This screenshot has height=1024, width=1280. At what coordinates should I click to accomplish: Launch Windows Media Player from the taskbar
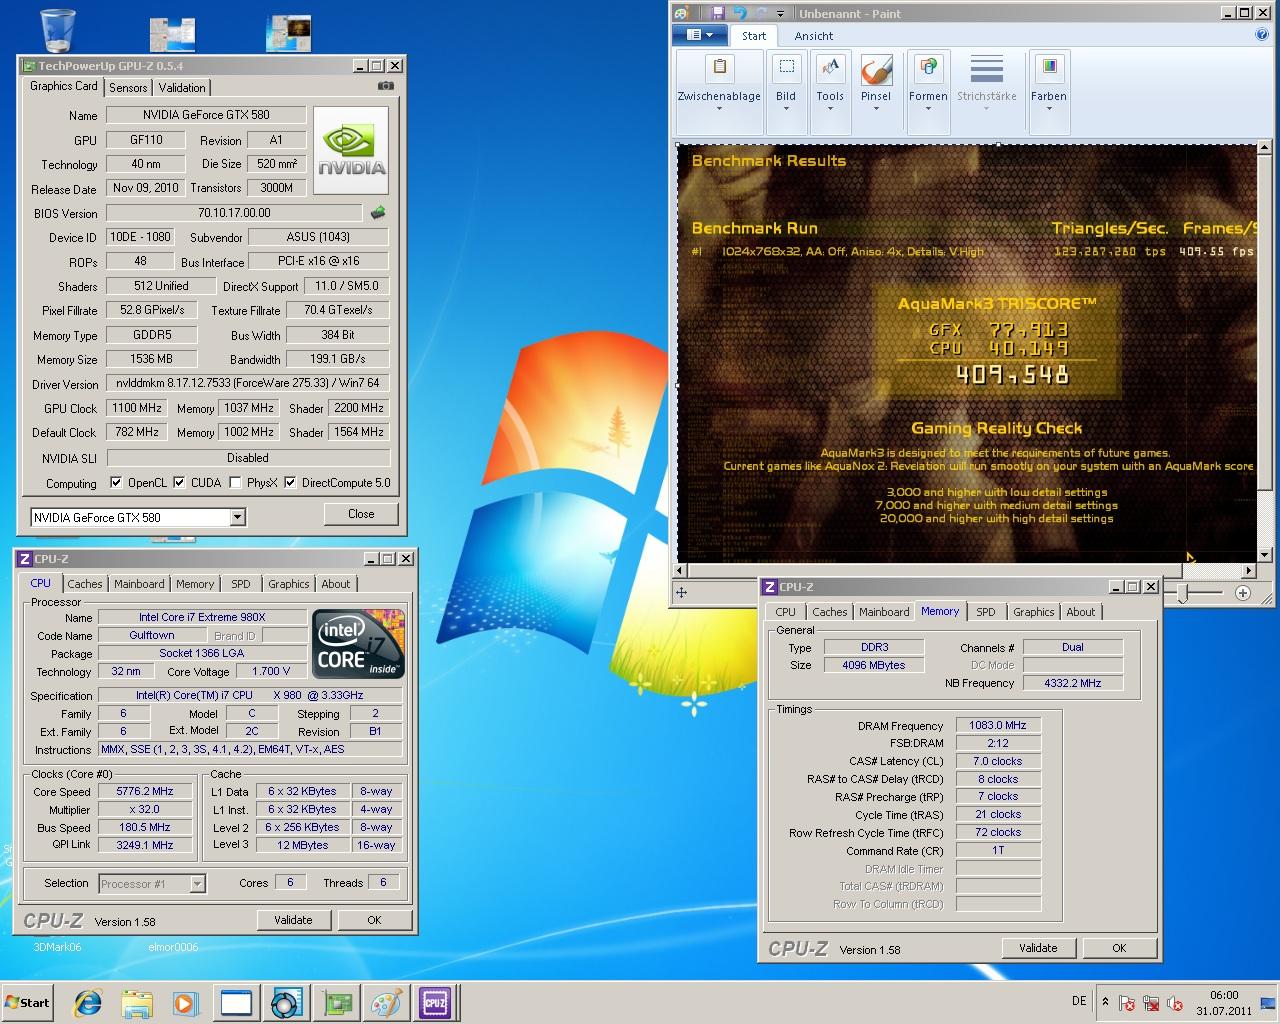pyautogui.click(x=186, y=1003)
